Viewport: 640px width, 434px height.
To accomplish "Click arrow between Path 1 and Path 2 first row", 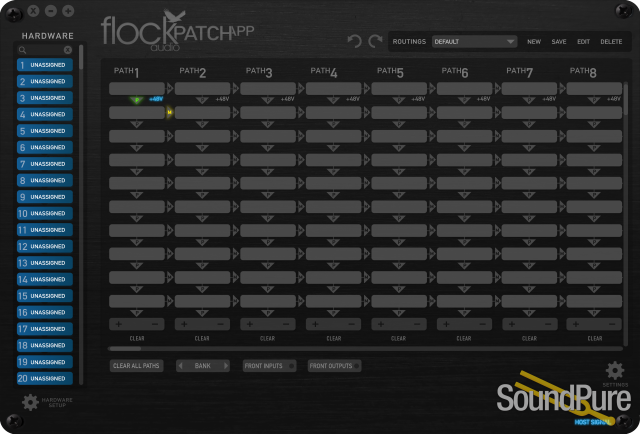I will click(x=170, y=88).
